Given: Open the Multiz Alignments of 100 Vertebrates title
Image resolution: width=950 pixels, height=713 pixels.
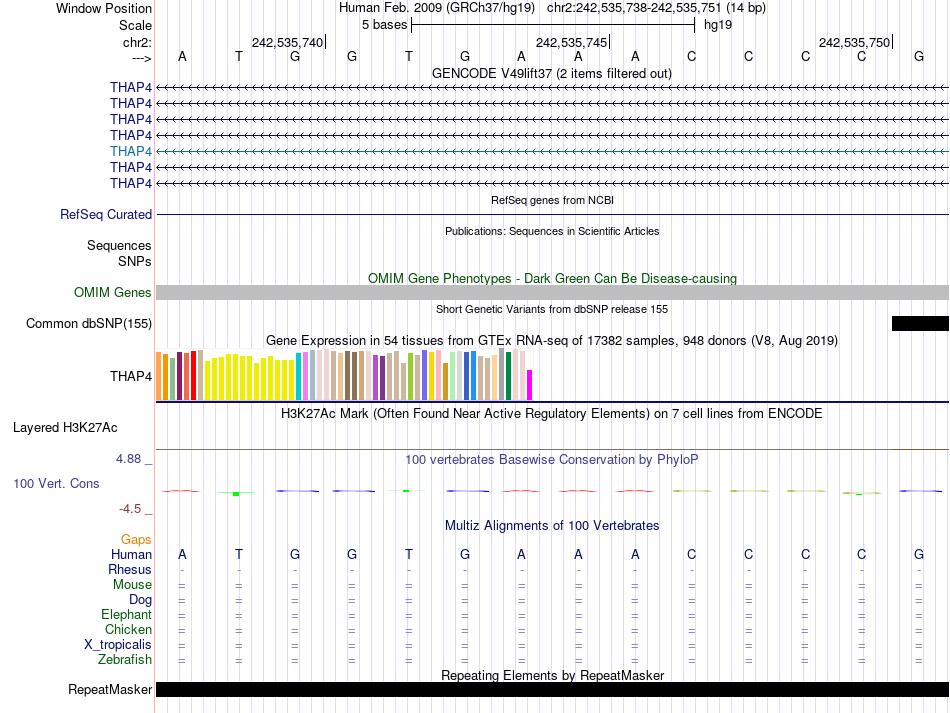Looking at the screenshot, I should click(552, 525).
